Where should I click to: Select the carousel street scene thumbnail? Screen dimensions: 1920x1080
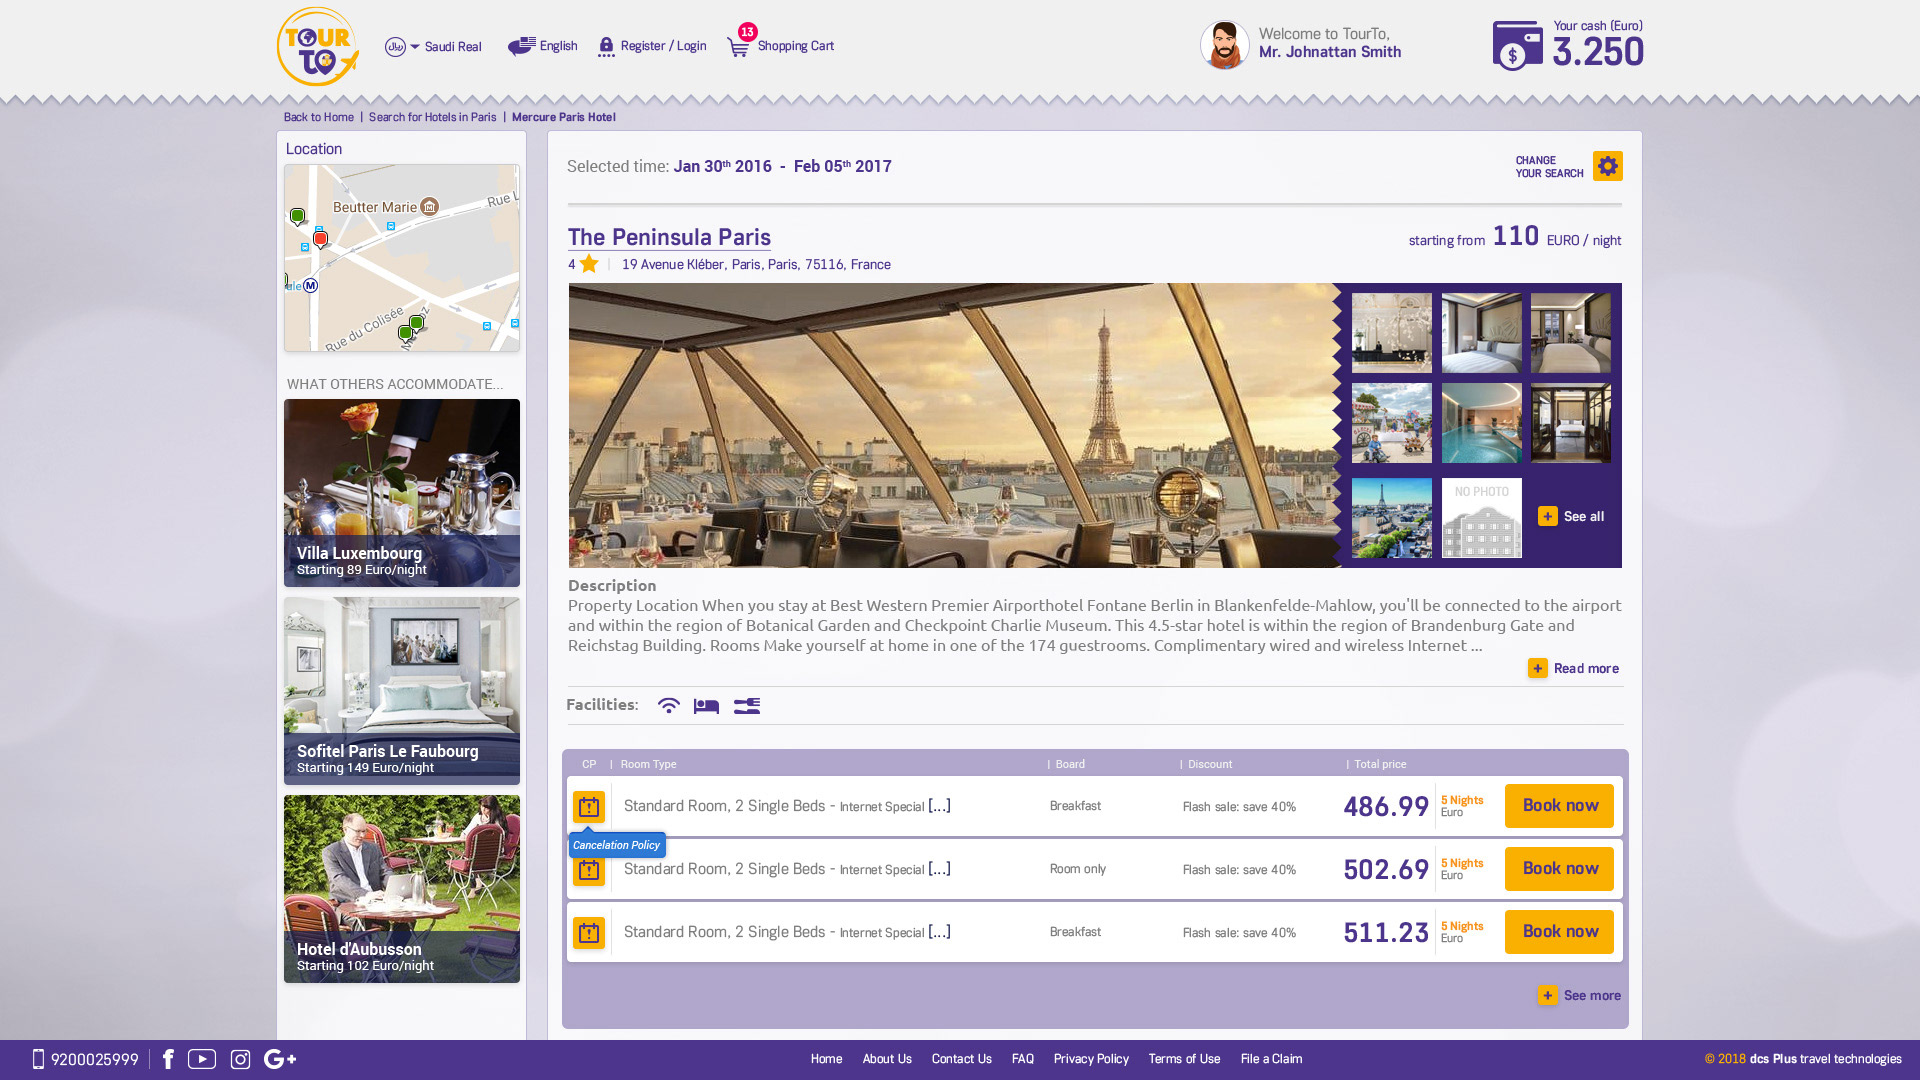tap(1392, 423)
